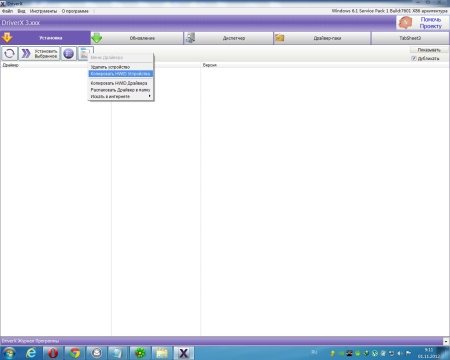Open the mail app taskbar icon

[97, 353]
